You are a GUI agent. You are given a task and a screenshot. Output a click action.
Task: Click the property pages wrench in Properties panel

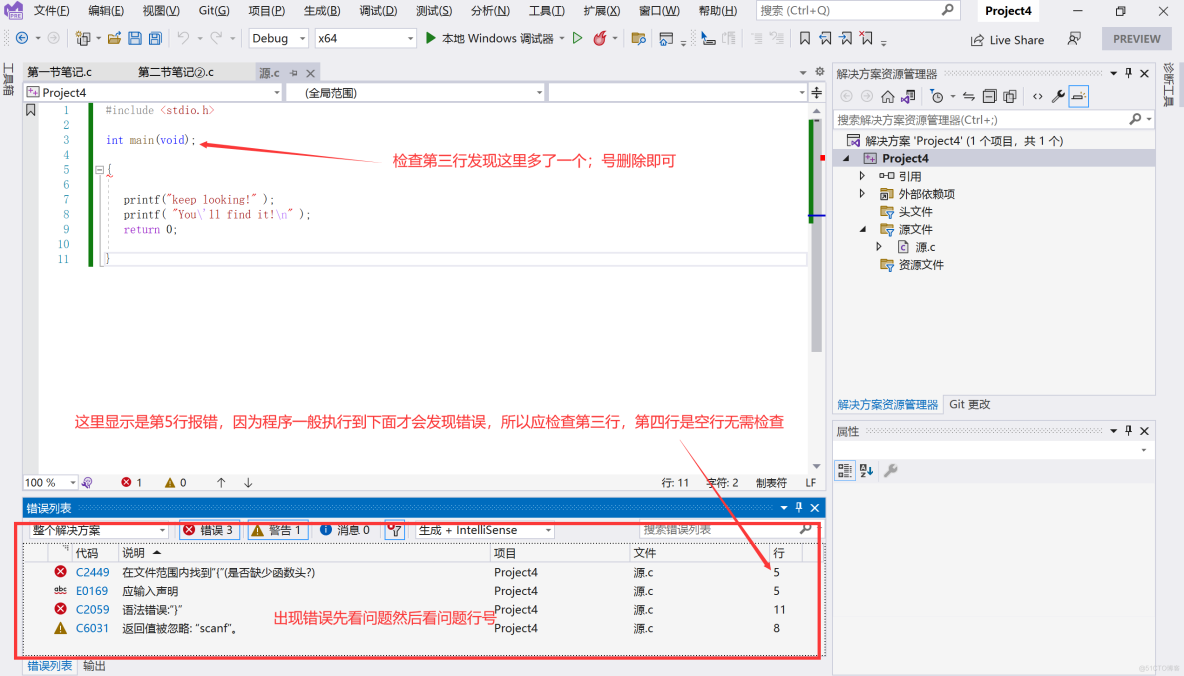(x=891, y=471)
